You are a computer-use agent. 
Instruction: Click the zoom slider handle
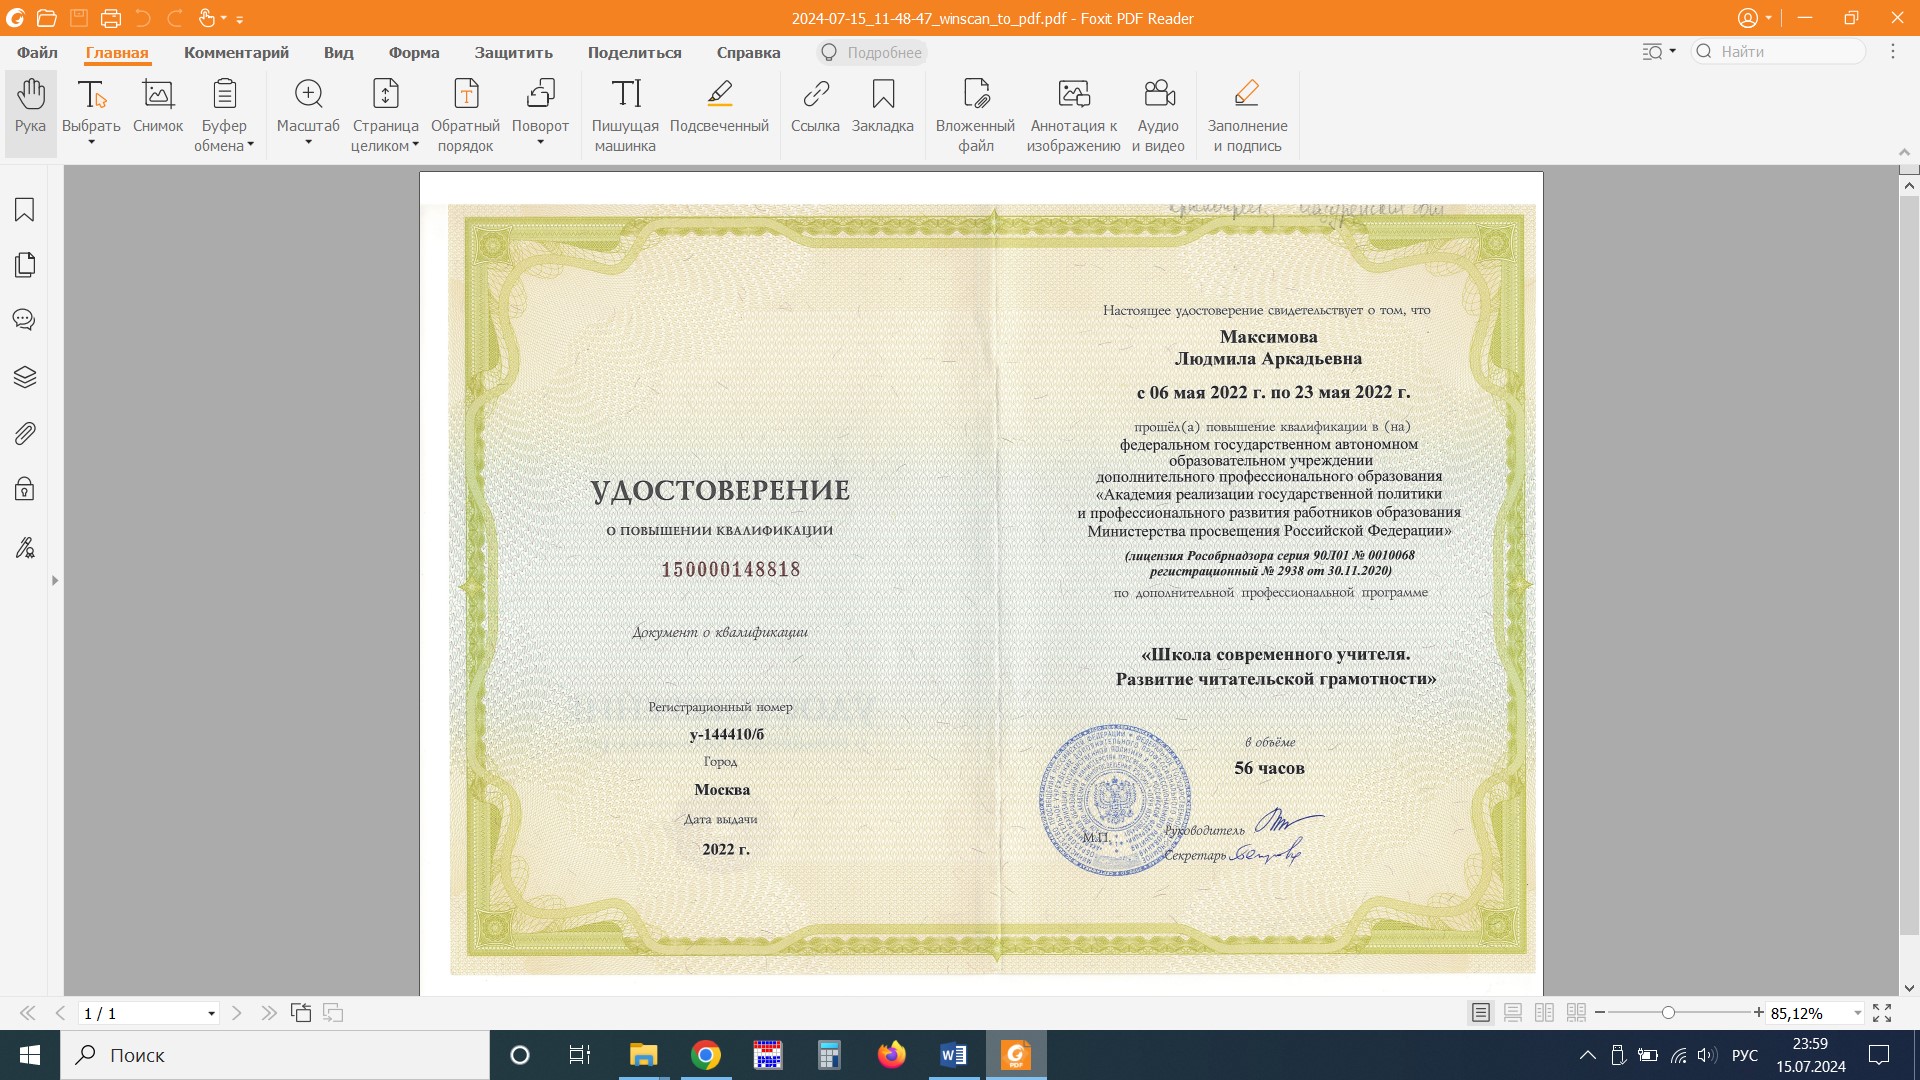click(1668, 1013)
